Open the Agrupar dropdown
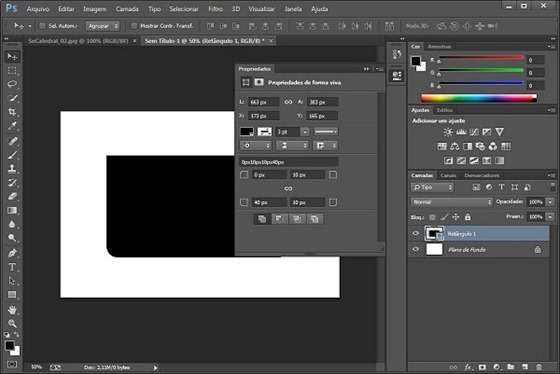The width and height of the screenshot is (560, 374). [102, 26]
